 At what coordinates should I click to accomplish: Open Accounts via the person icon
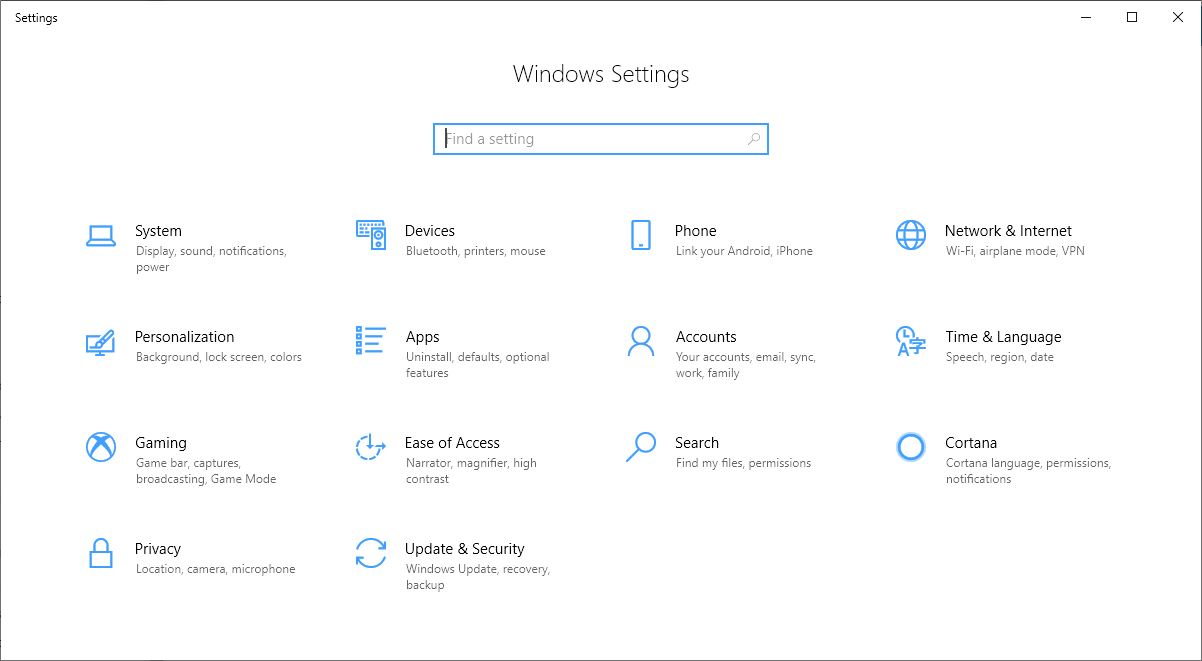point(639,343)
